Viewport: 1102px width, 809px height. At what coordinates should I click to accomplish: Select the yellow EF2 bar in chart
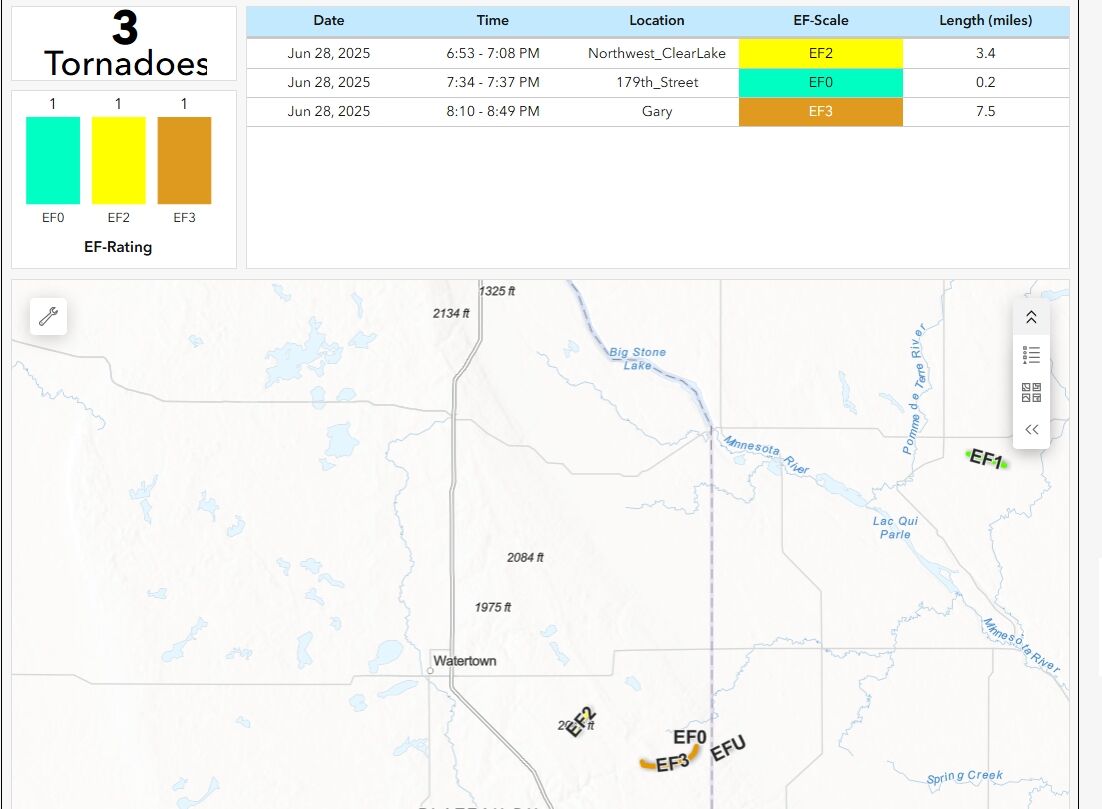[x=119, y=160]
